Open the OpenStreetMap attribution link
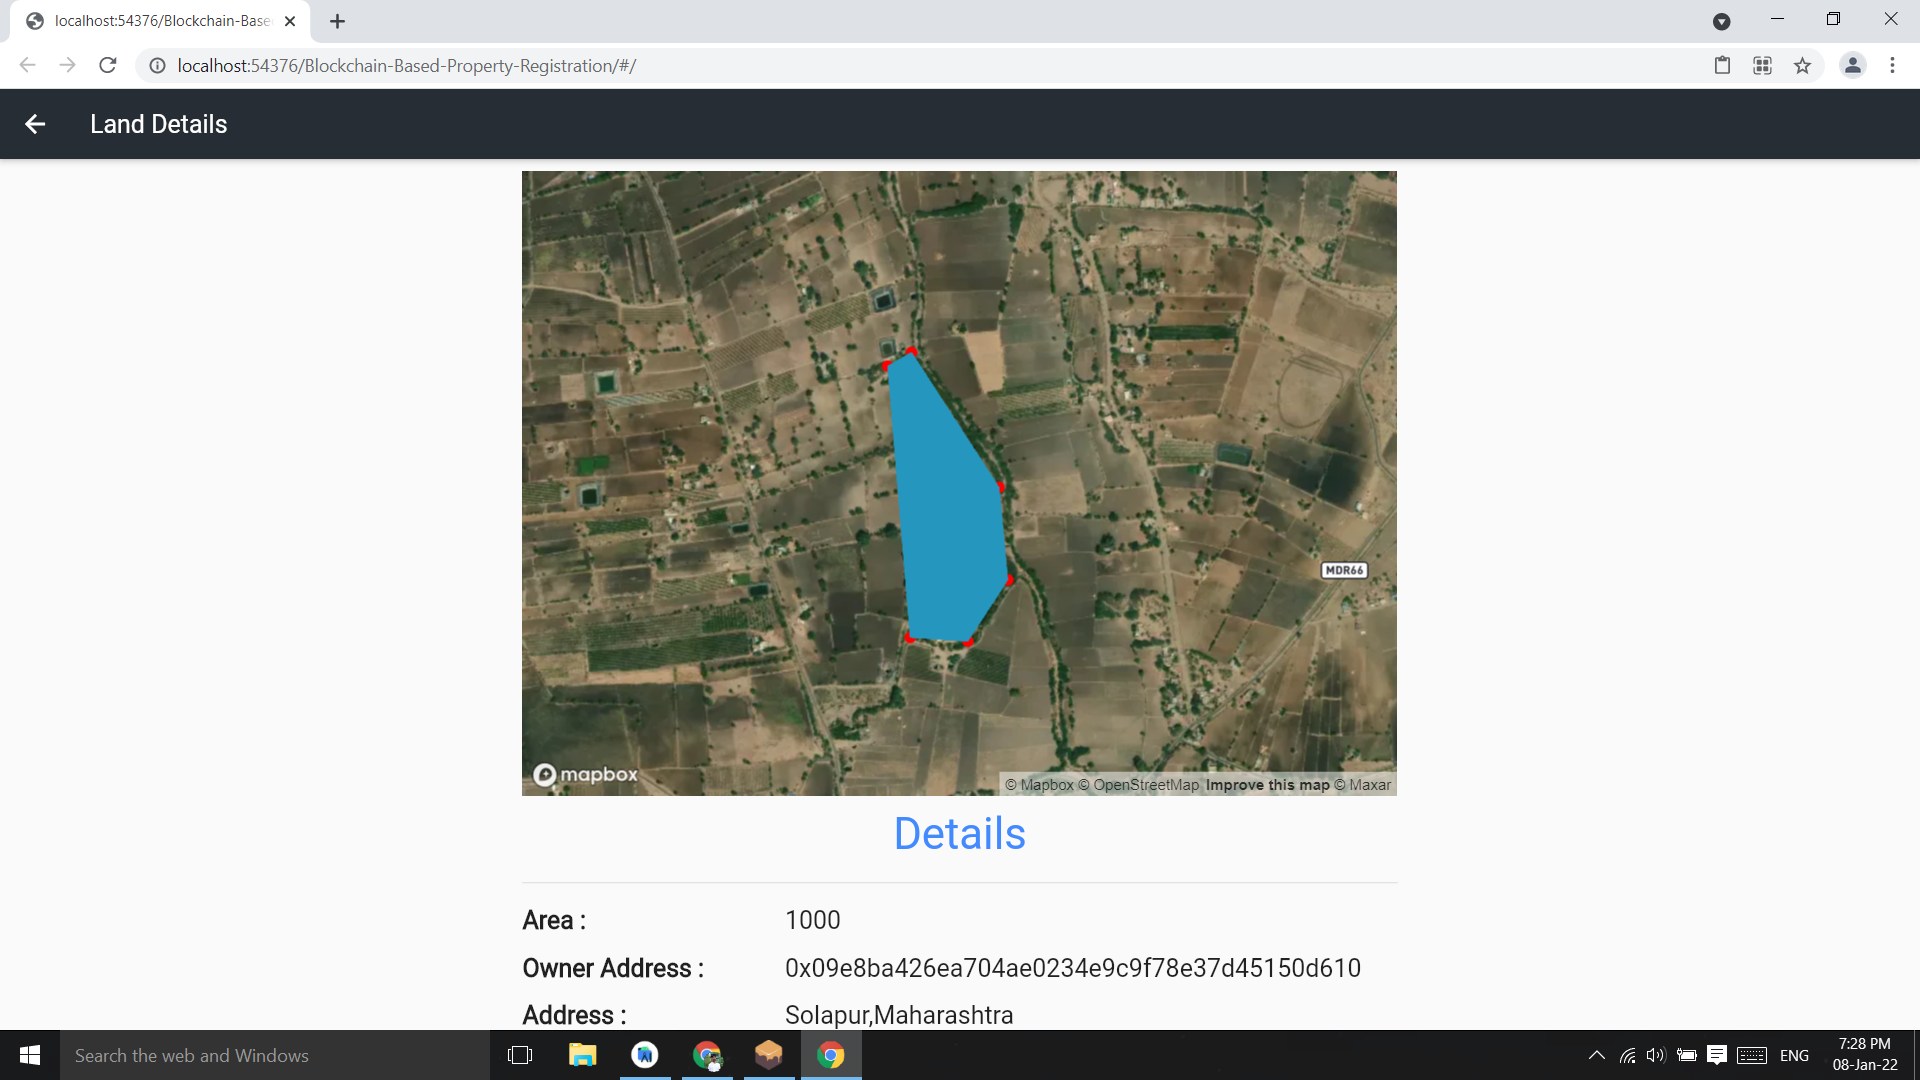The height and width of the screenshot is (1080, 1920). 1145,785
